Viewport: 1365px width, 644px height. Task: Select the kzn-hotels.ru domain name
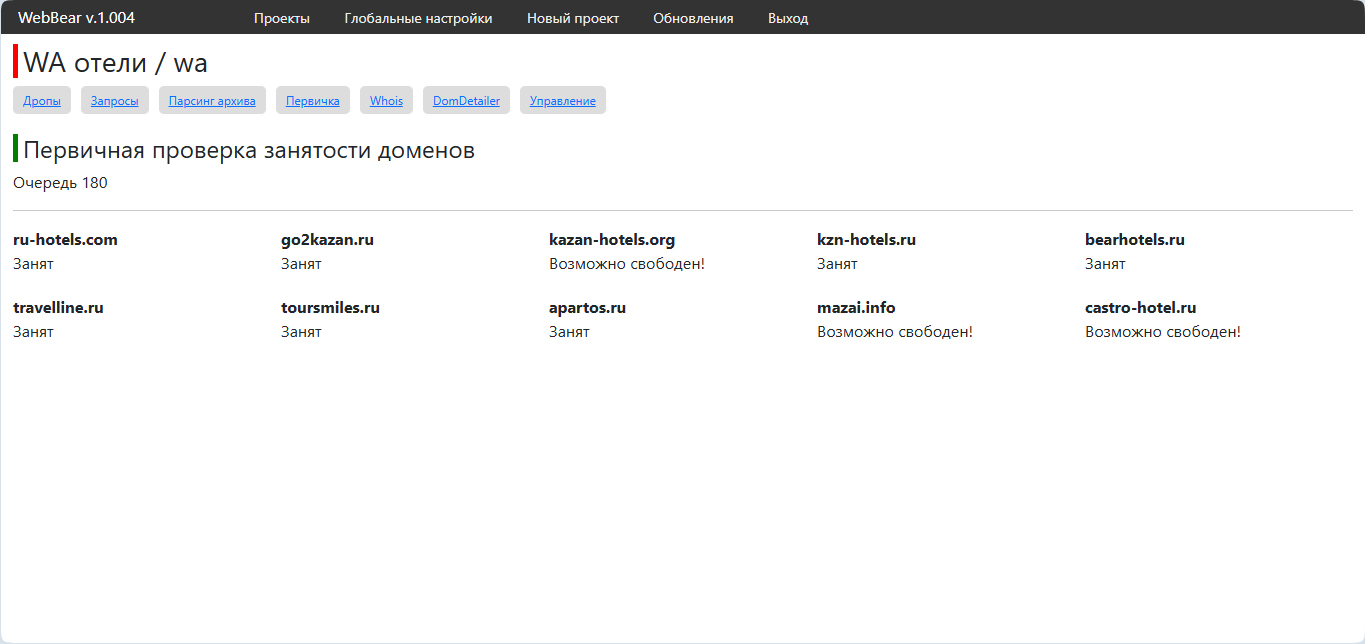[866, 240]
